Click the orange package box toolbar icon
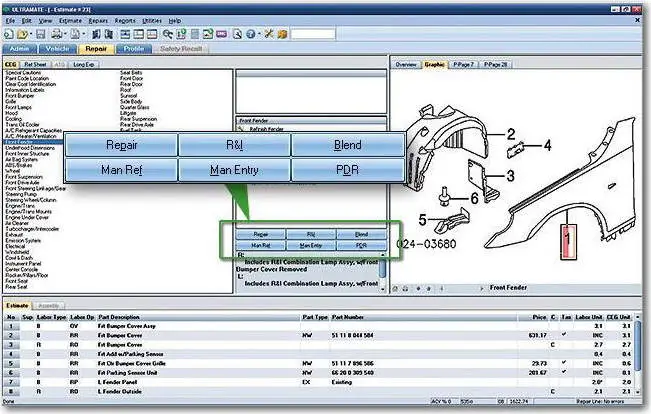The height and width of the screenshot is (414, 651). pos(282,34)
